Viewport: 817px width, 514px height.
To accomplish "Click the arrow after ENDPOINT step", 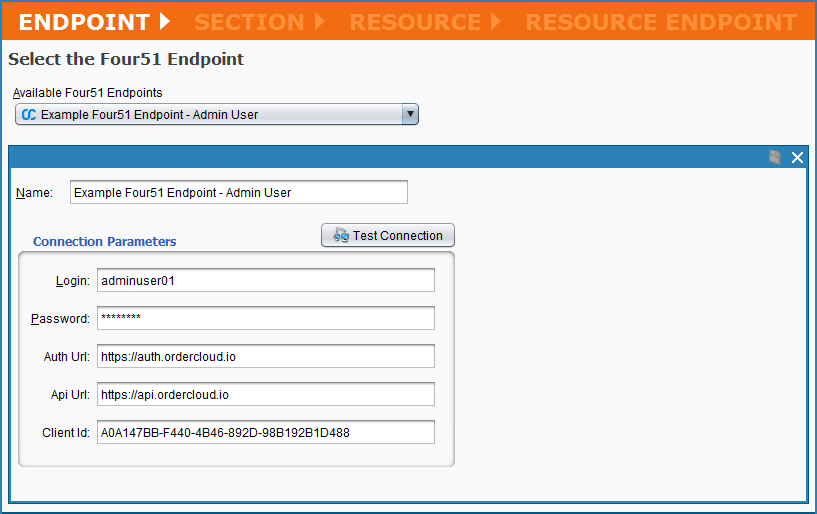I will [x=165, y=21].
